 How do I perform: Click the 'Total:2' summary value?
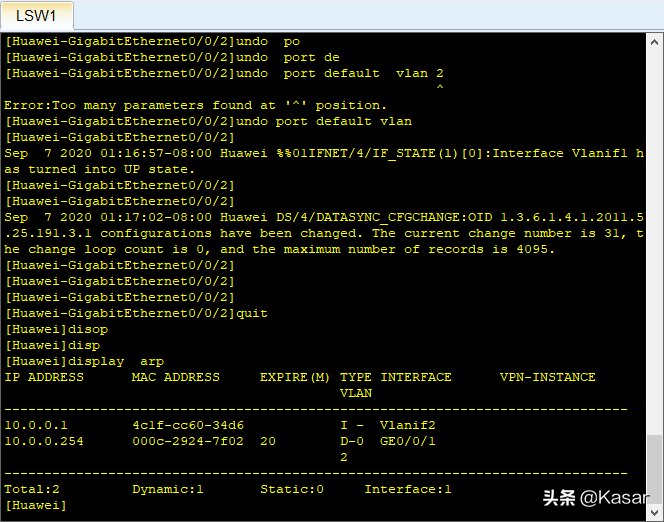point(32,489)
